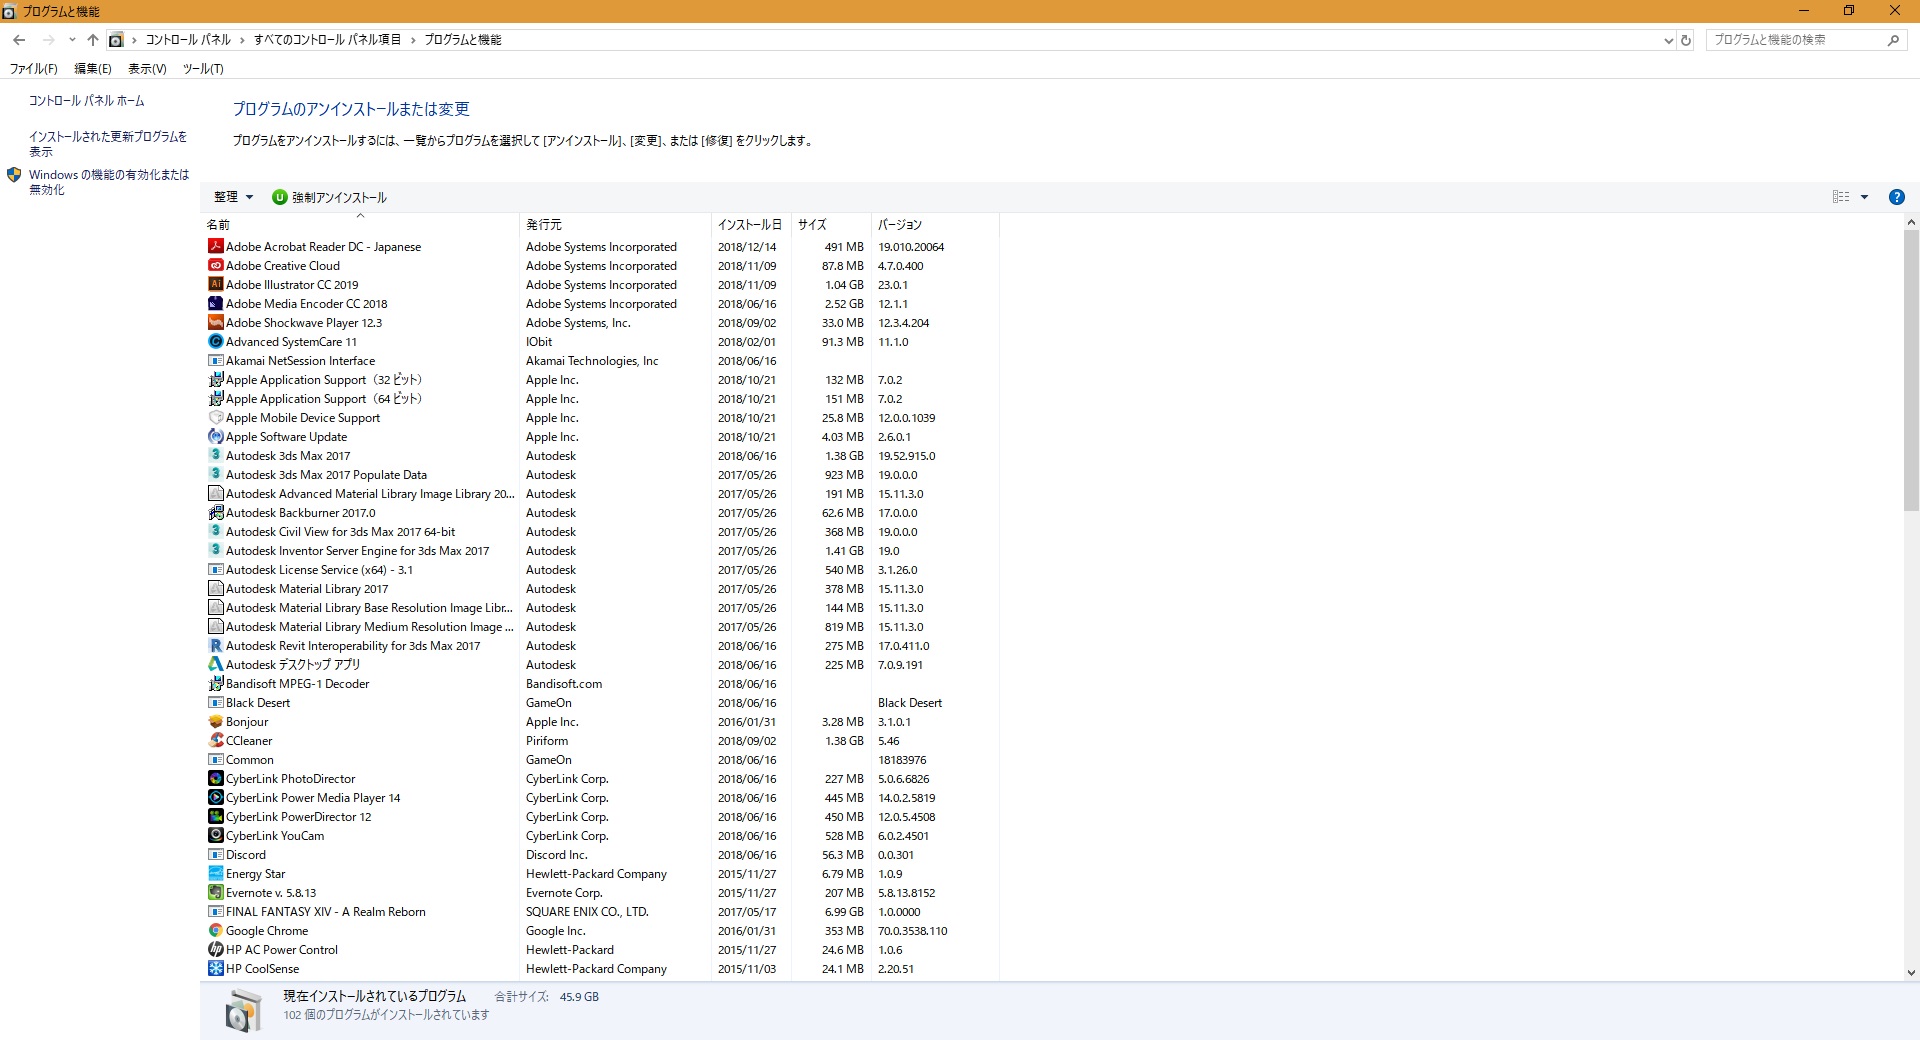
Task: Click the Adobe Media Encoder CC 2018 icon
Action: pos(215,303)
